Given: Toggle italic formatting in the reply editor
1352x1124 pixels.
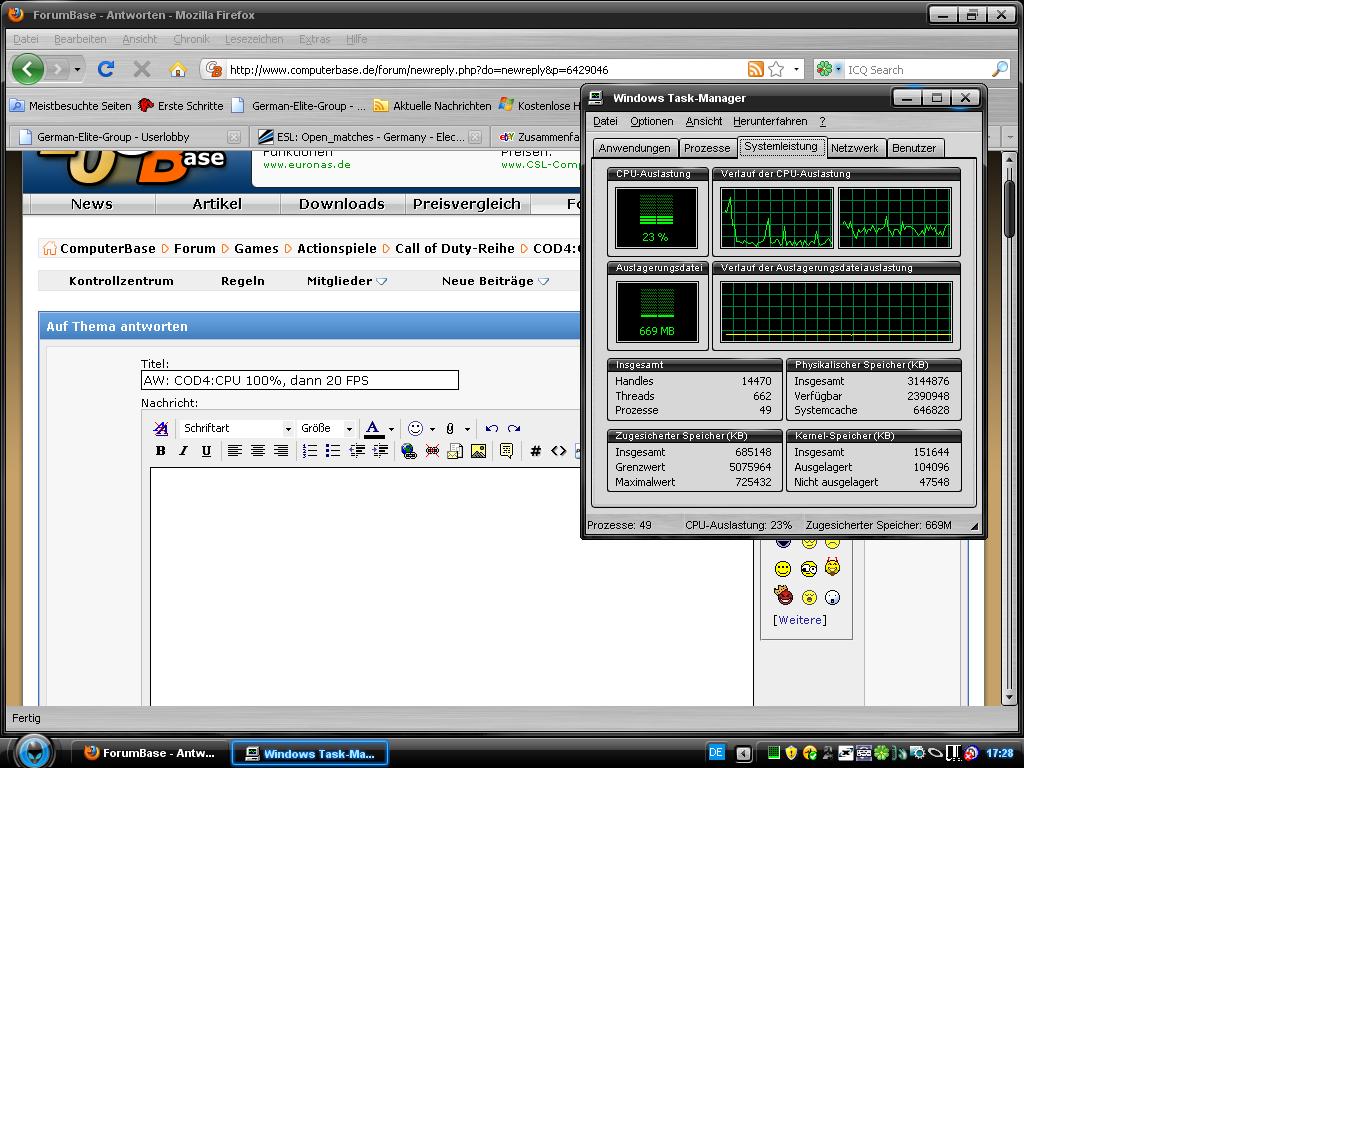Looking at the screenshot, I should pyautogui.click(x=183, y=451).
